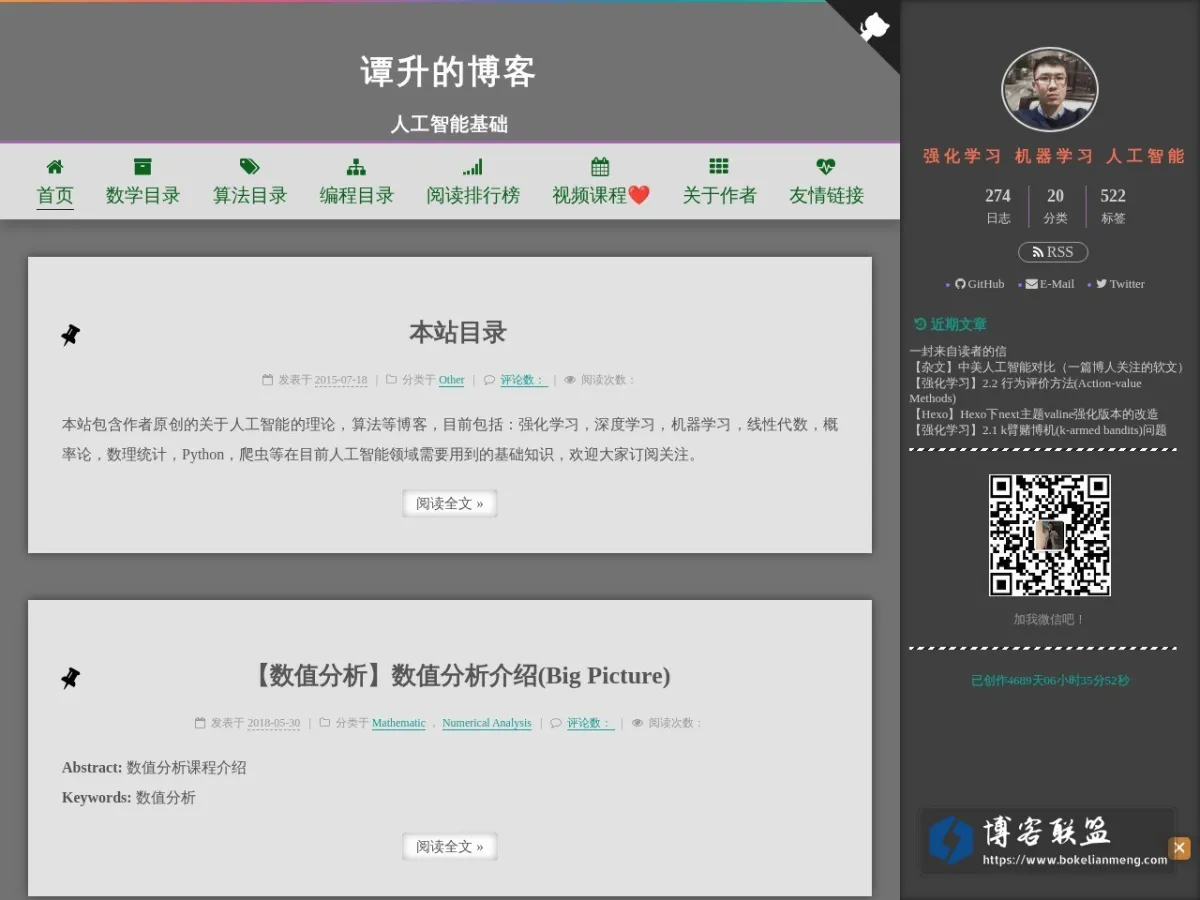Click the GitHub cat corner ribbon
This screenshot has width=1200, height=900.
(x=874, y=26)
